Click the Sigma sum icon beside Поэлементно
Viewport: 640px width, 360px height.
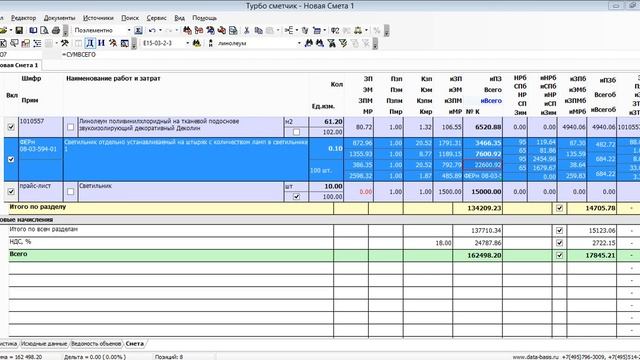(138, 30)
